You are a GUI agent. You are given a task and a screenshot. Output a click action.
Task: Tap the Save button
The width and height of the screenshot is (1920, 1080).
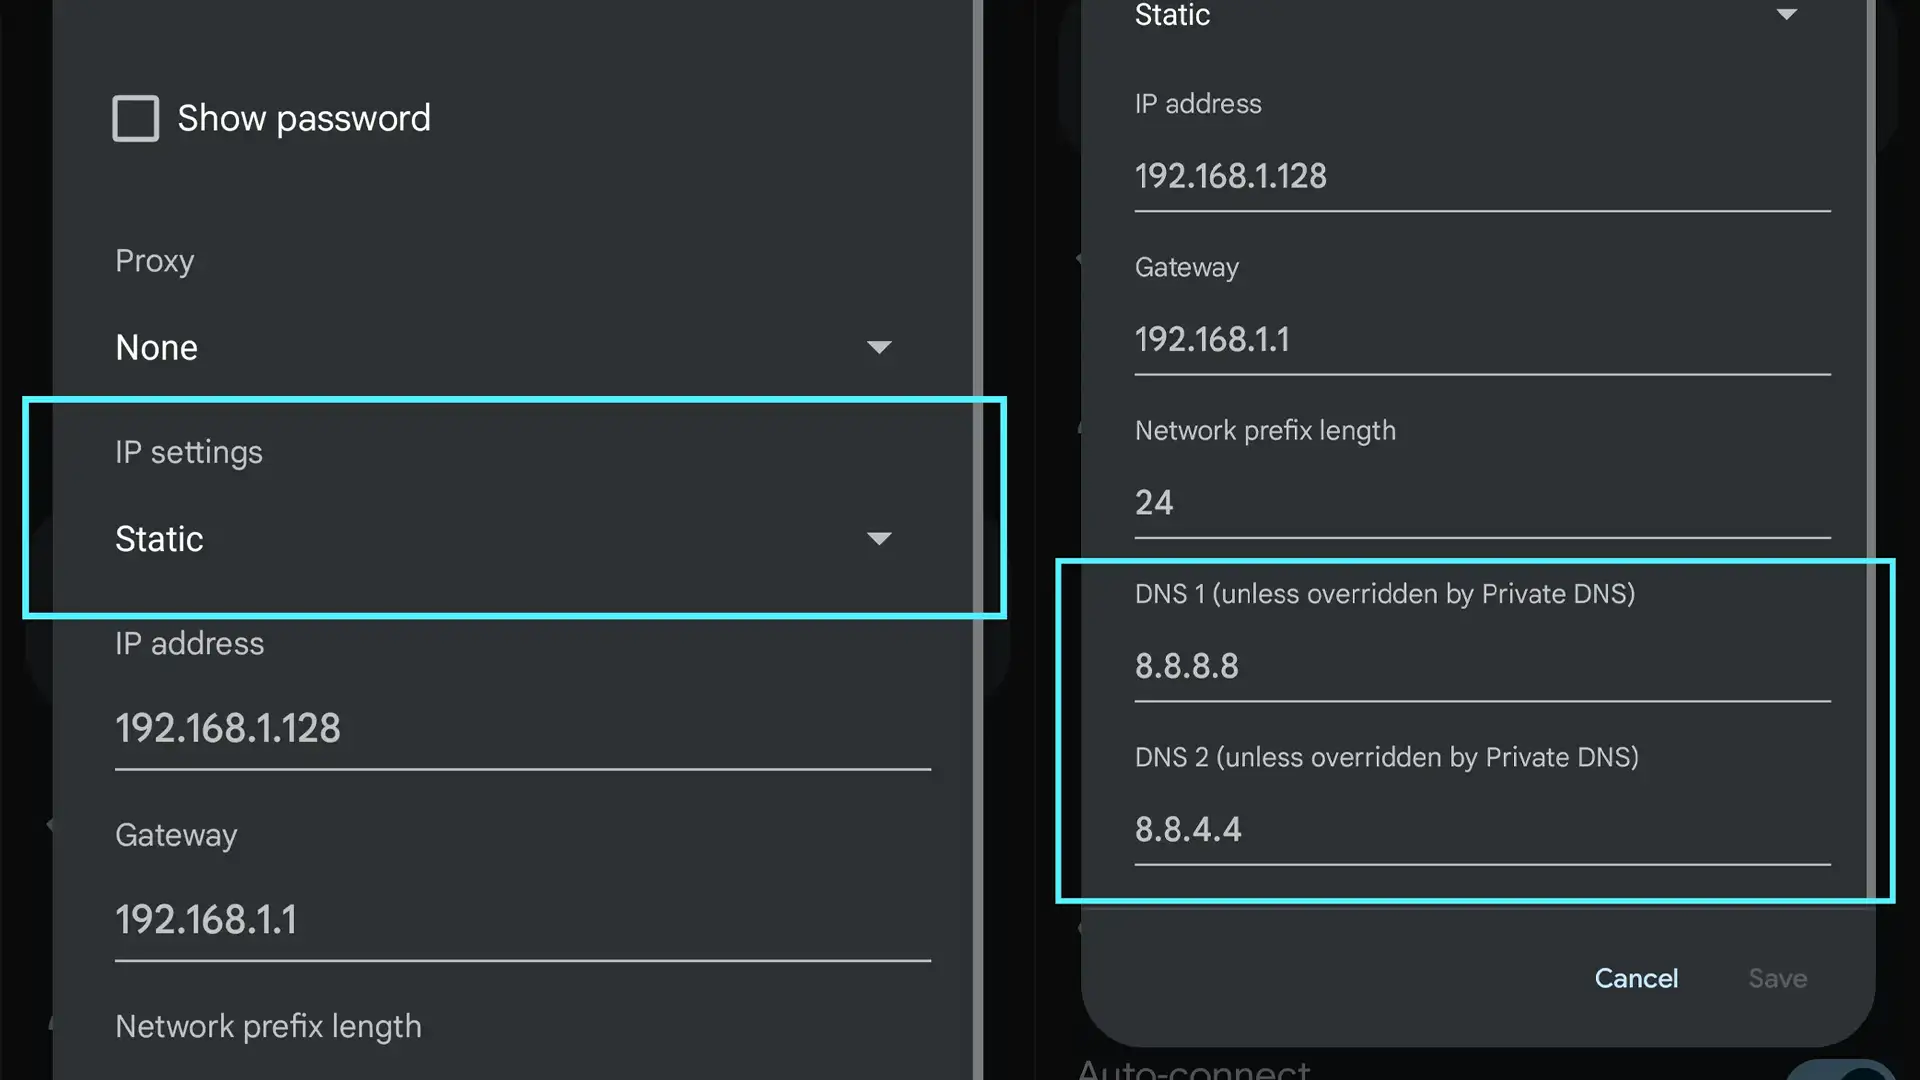point(1777,978)
